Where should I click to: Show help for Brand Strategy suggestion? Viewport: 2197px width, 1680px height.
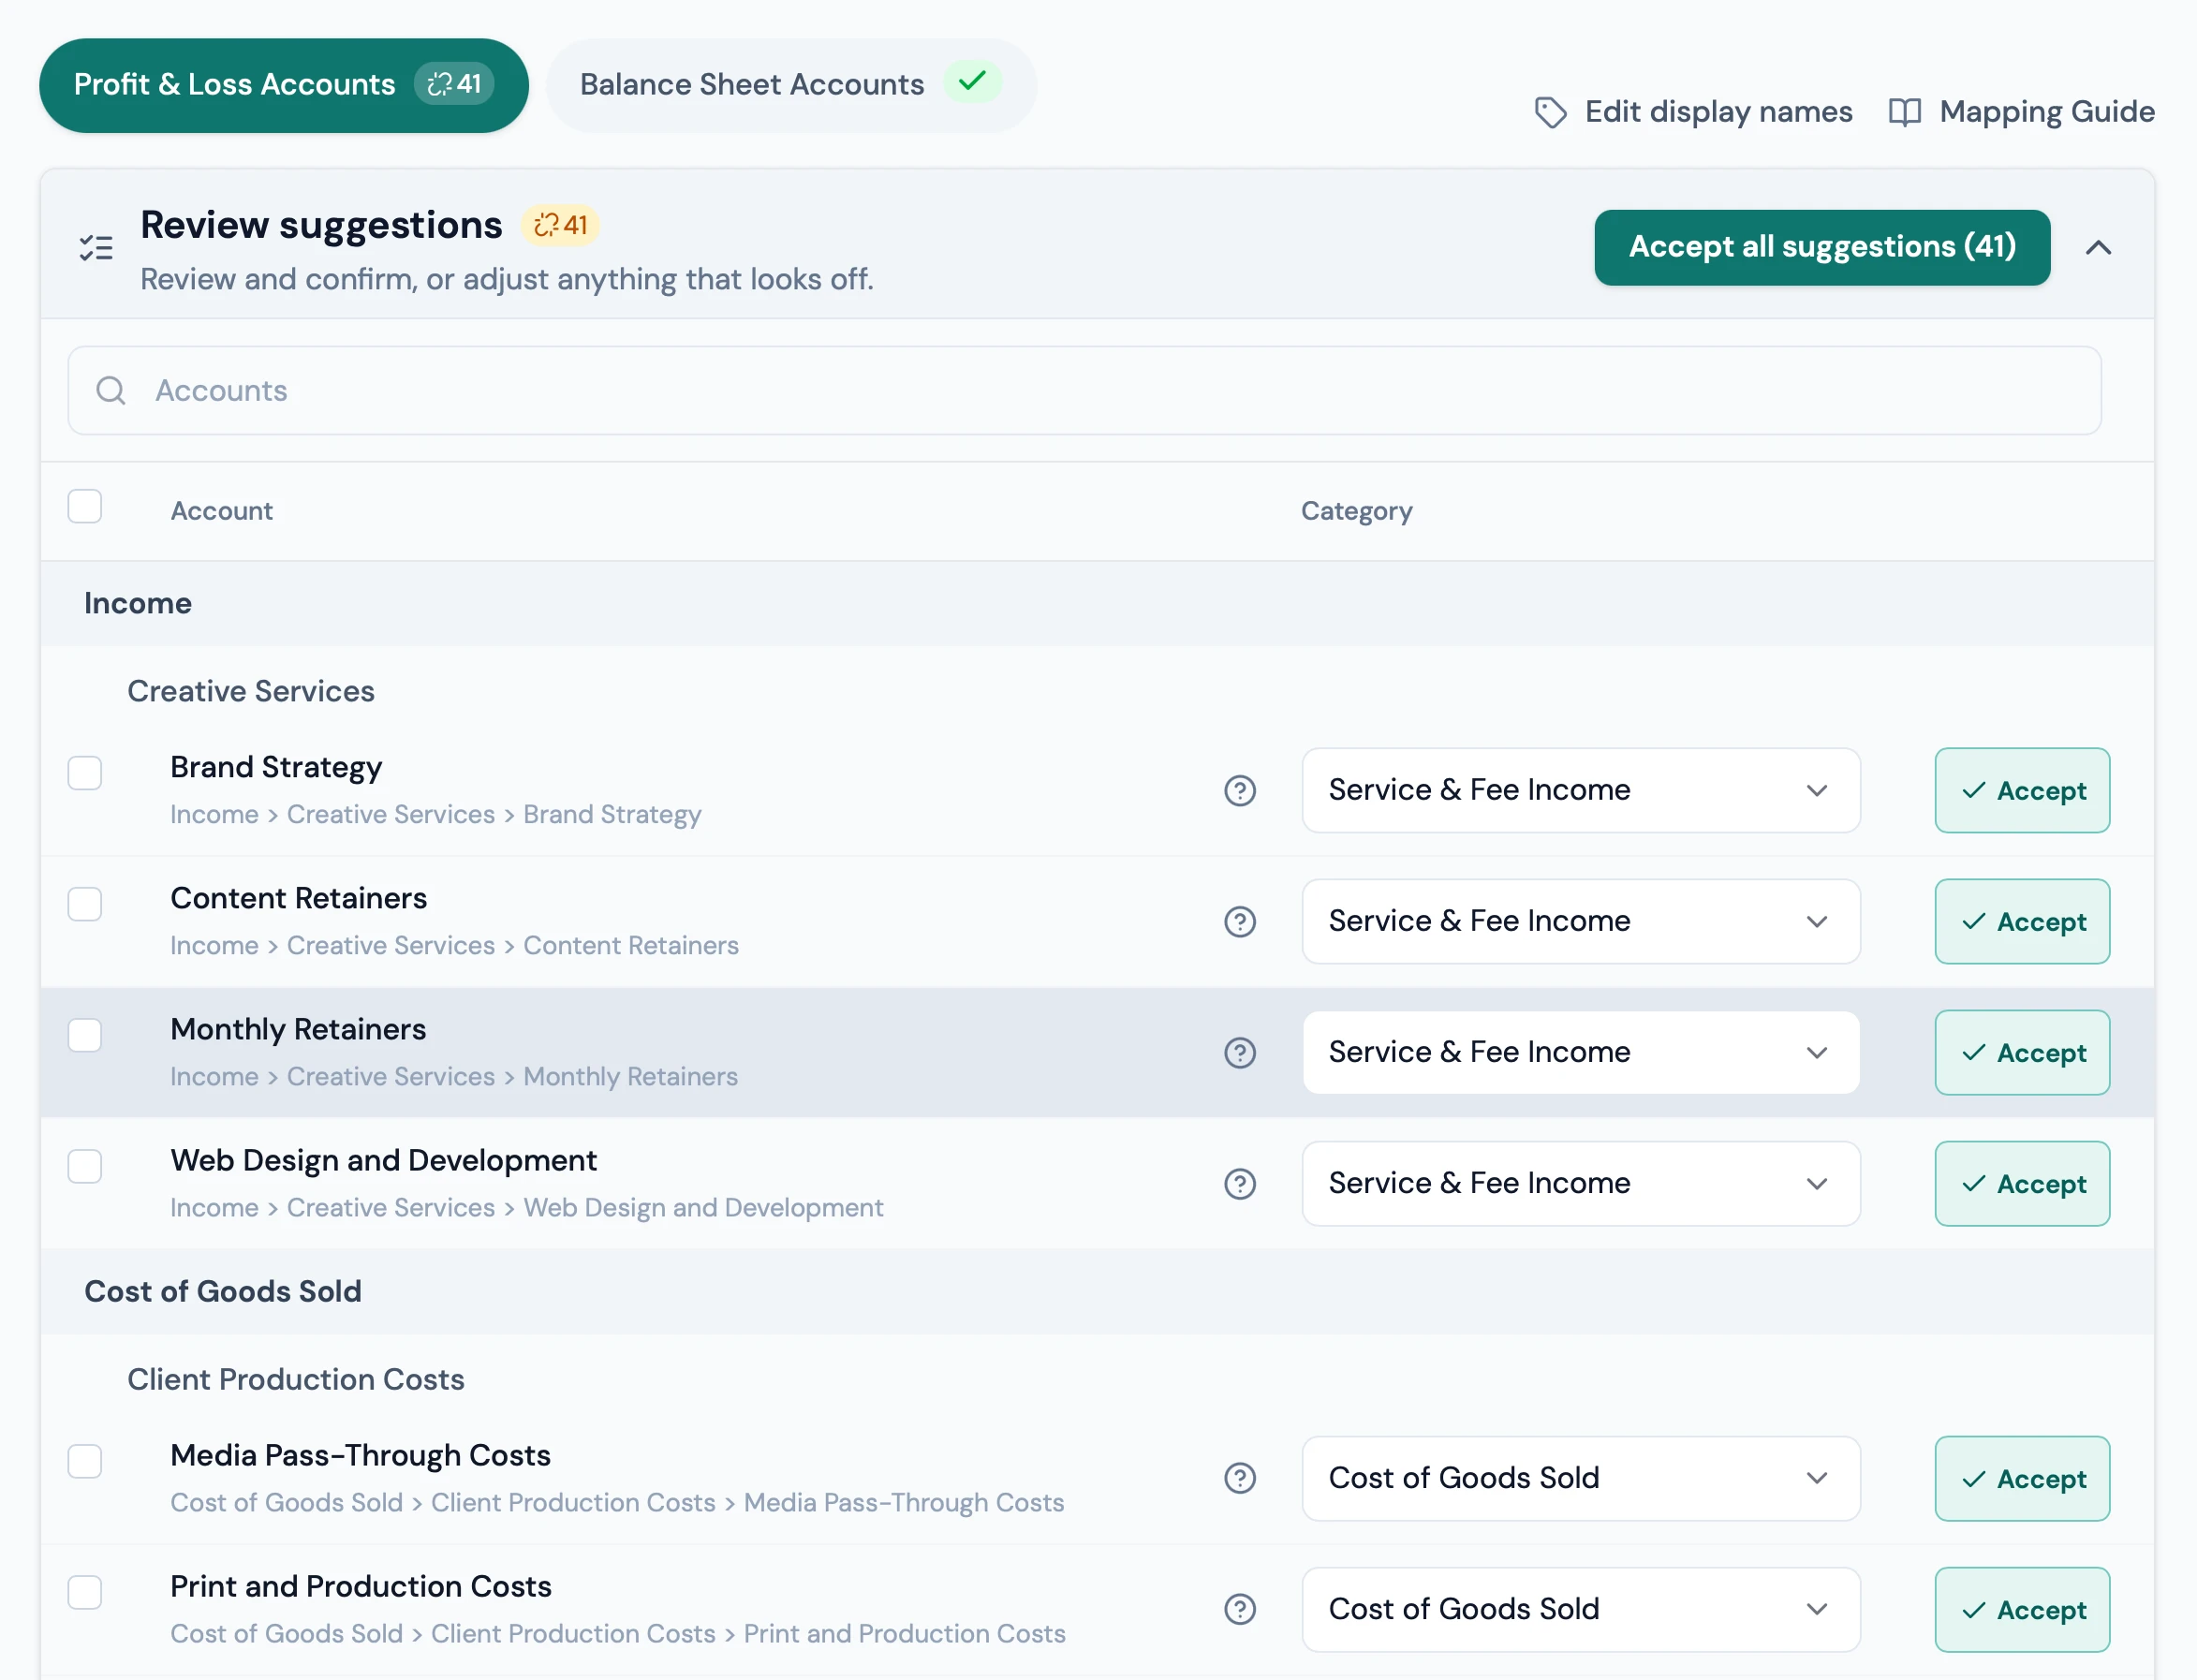(1239, 791)
